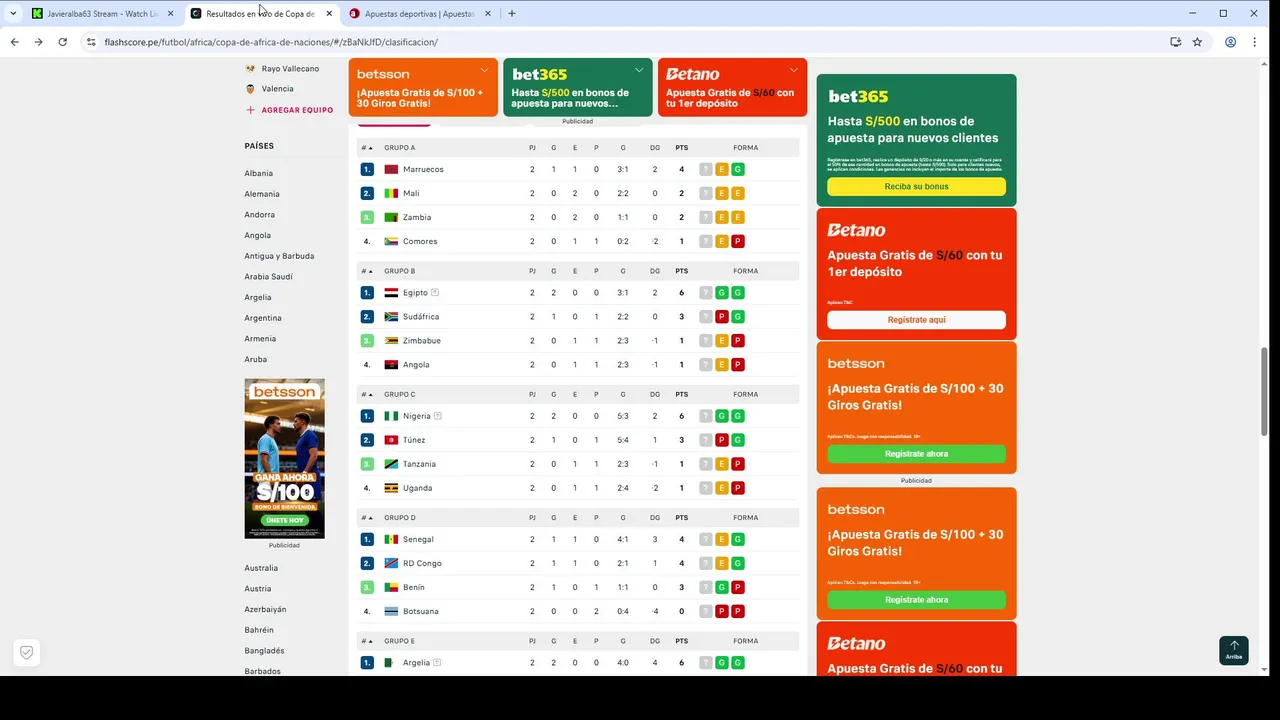Click Zimbabue in the Grupo B table
Screen dimensions: 1280x720
pyautogui.click(x=422, y=341)
